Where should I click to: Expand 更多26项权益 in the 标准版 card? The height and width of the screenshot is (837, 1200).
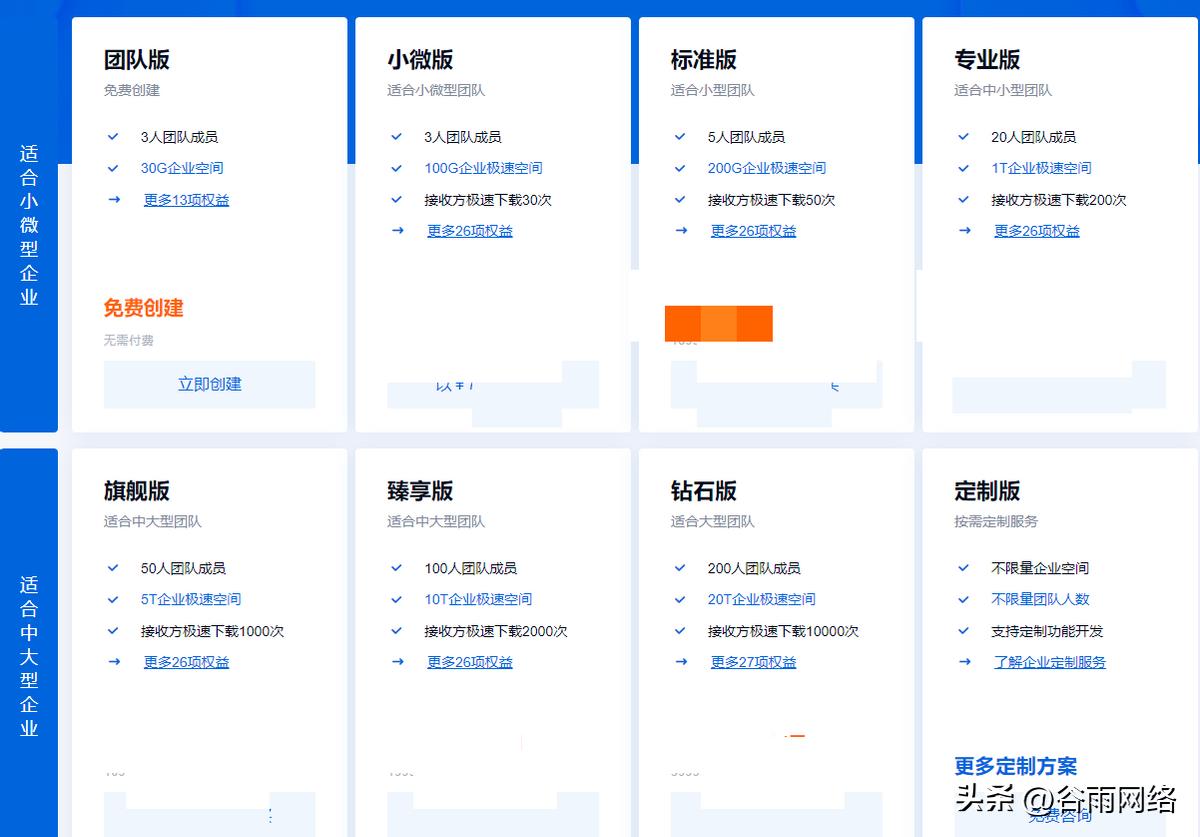point(753,230)
